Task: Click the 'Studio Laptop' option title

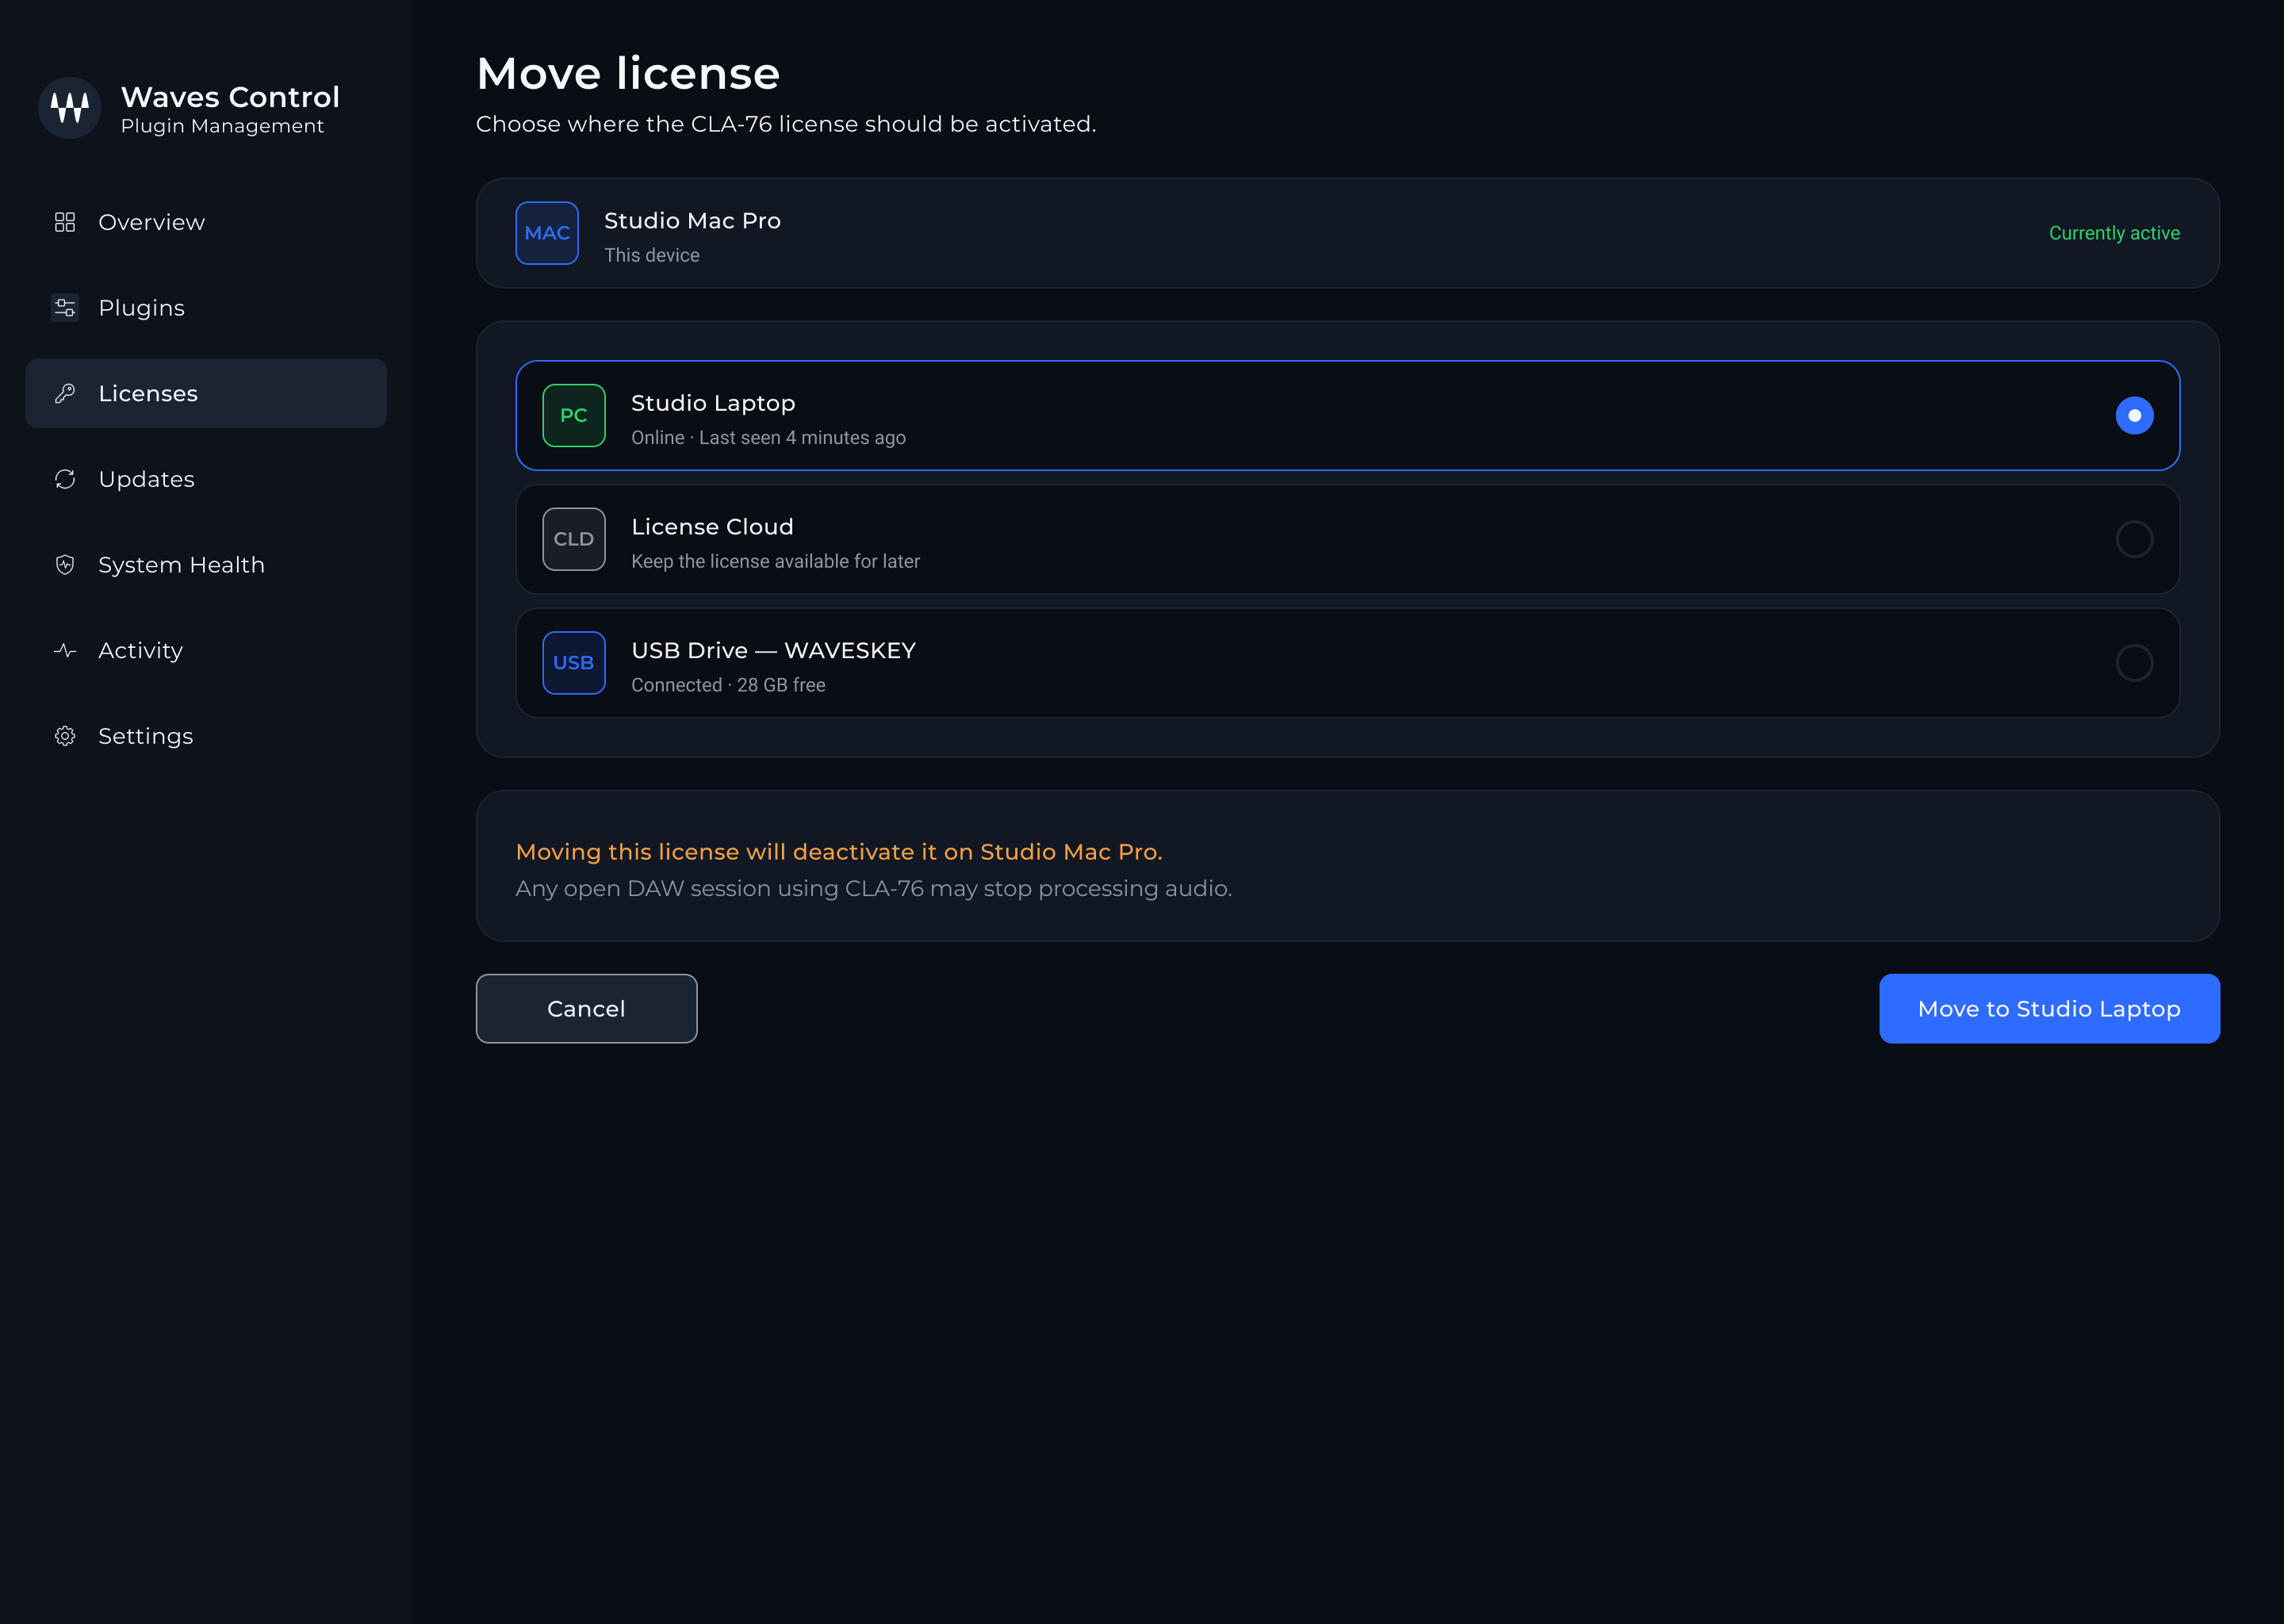Action: tap(713, 403)
